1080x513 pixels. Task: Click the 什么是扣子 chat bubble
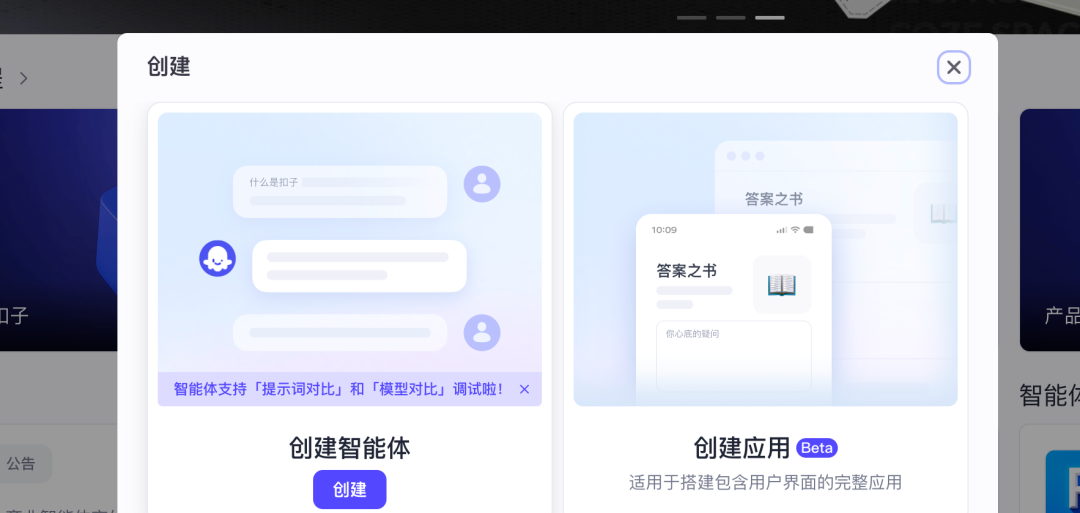(x=340, y=191)
